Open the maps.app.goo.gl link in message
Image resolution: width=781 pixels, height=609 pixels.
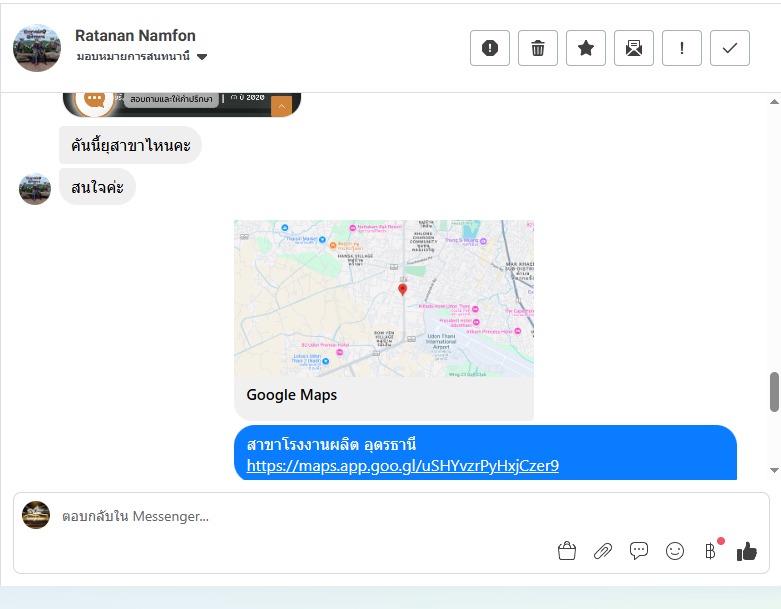[402, 466]
